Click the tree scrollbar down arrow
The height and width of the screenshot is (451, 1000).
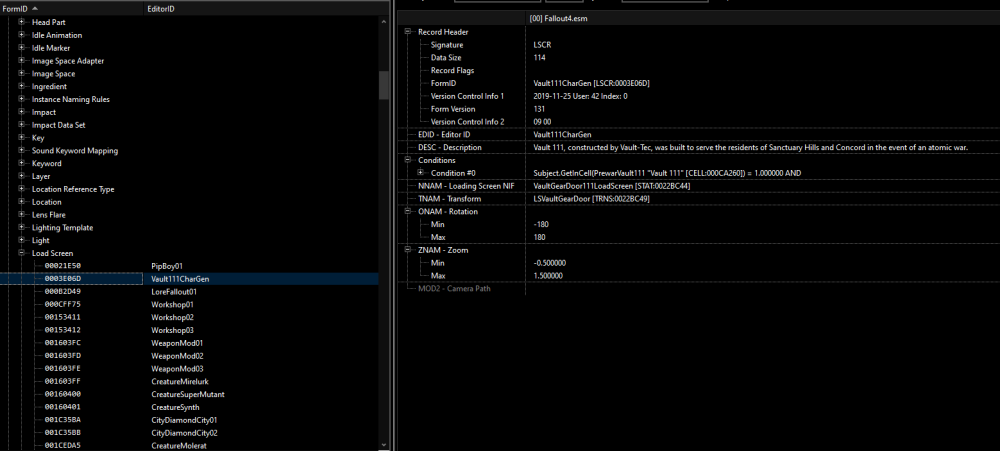pos(384,445)
